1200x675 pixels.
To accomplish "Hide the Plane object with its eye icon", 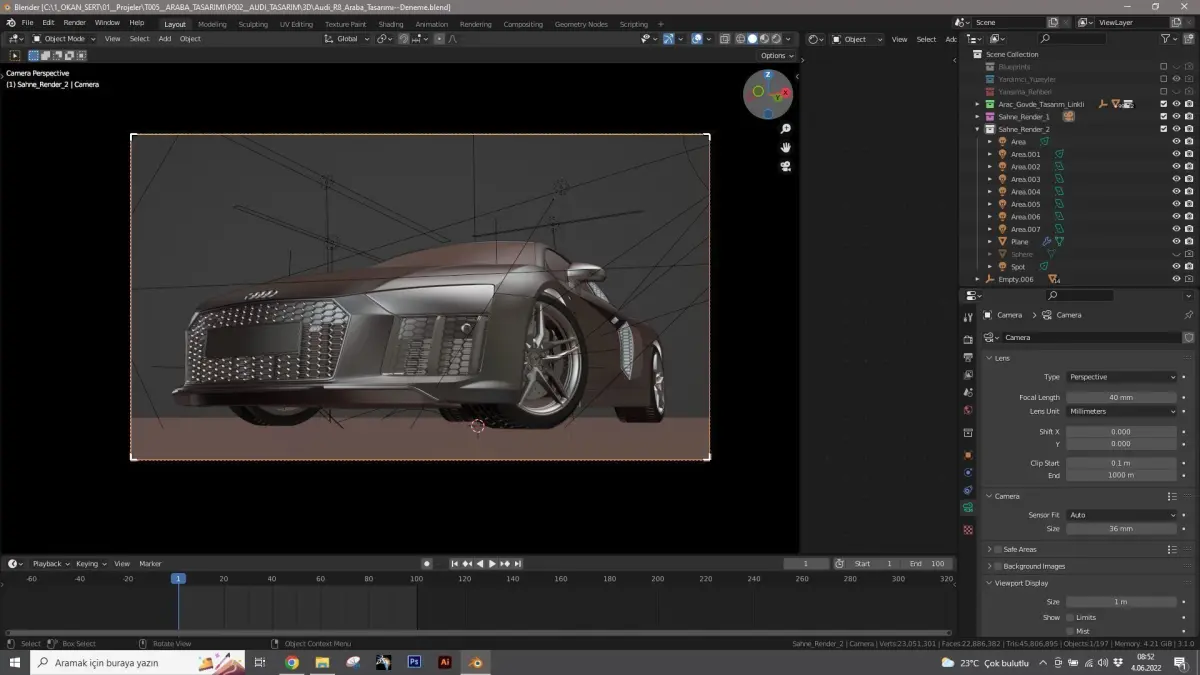I will coord(1176,242).
